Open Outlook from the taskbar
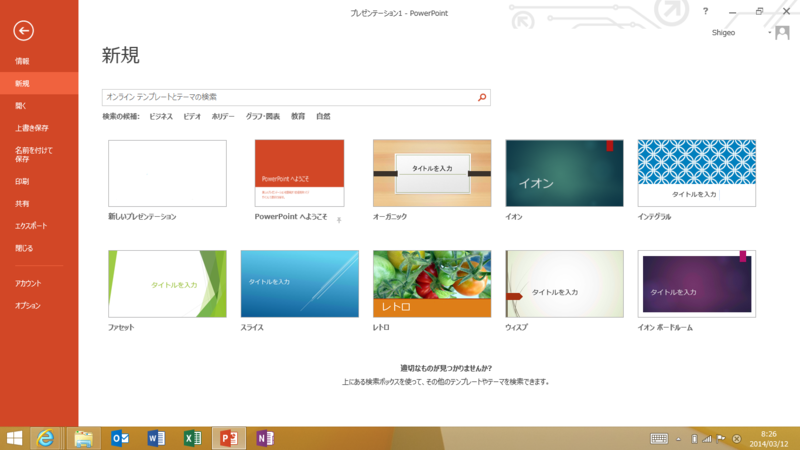 120,438
